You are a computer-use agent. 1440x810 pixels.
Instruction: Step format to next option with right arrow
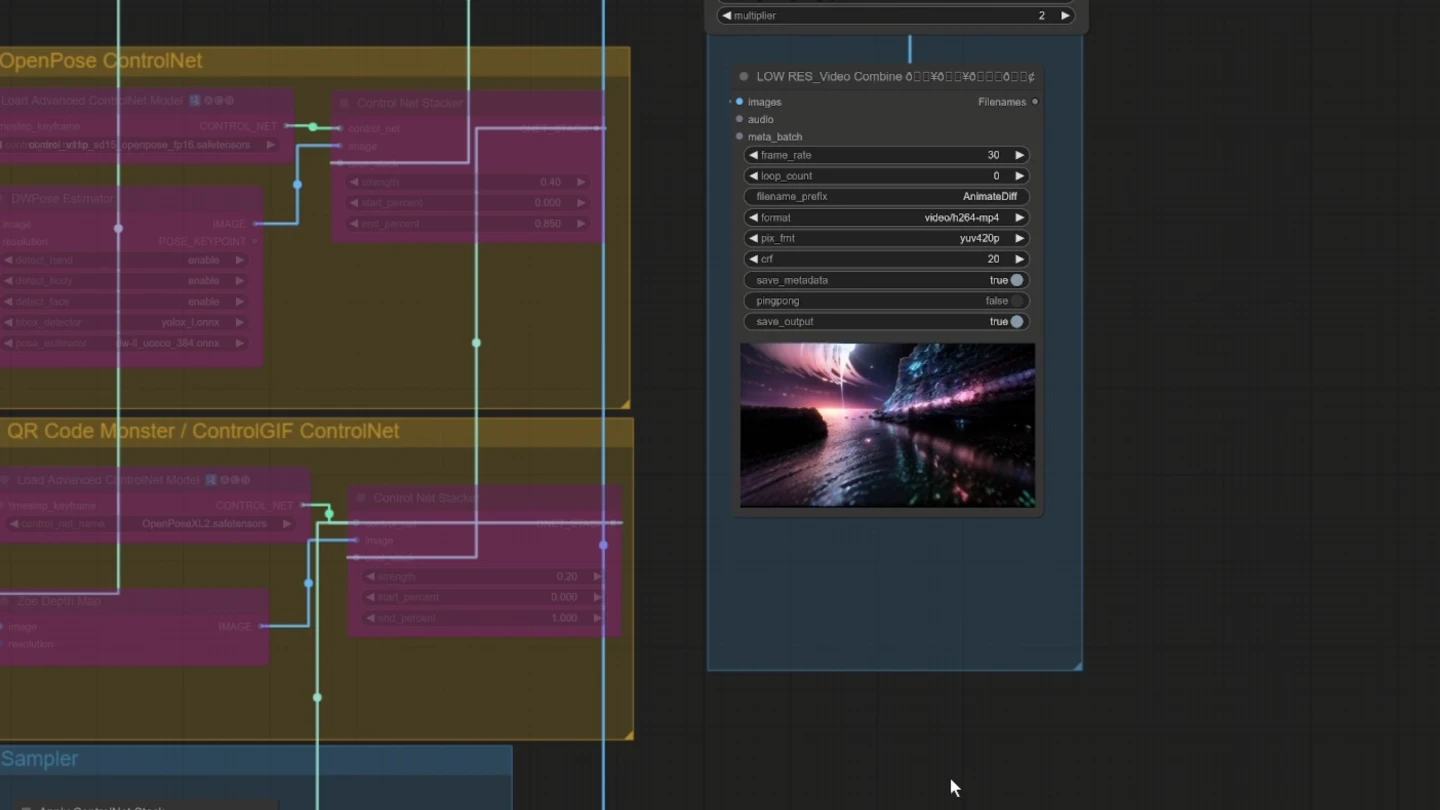[1019, 217]
